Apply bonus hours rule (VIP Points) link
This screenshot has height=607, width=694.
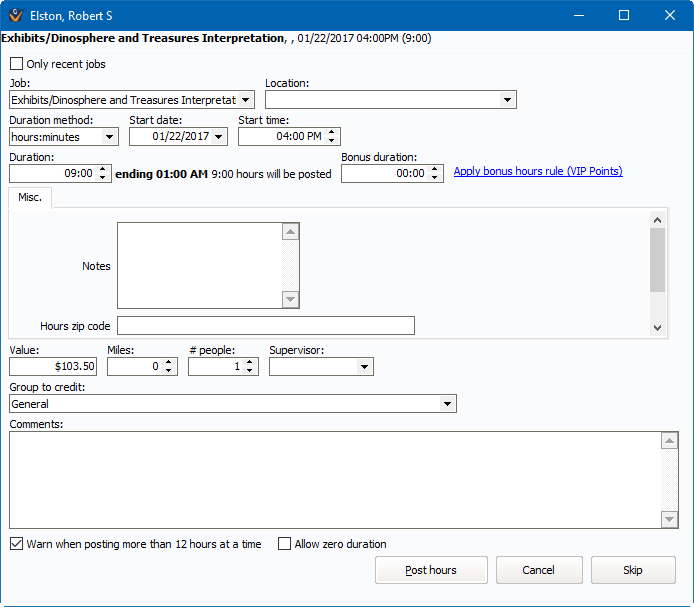(538, 171)
